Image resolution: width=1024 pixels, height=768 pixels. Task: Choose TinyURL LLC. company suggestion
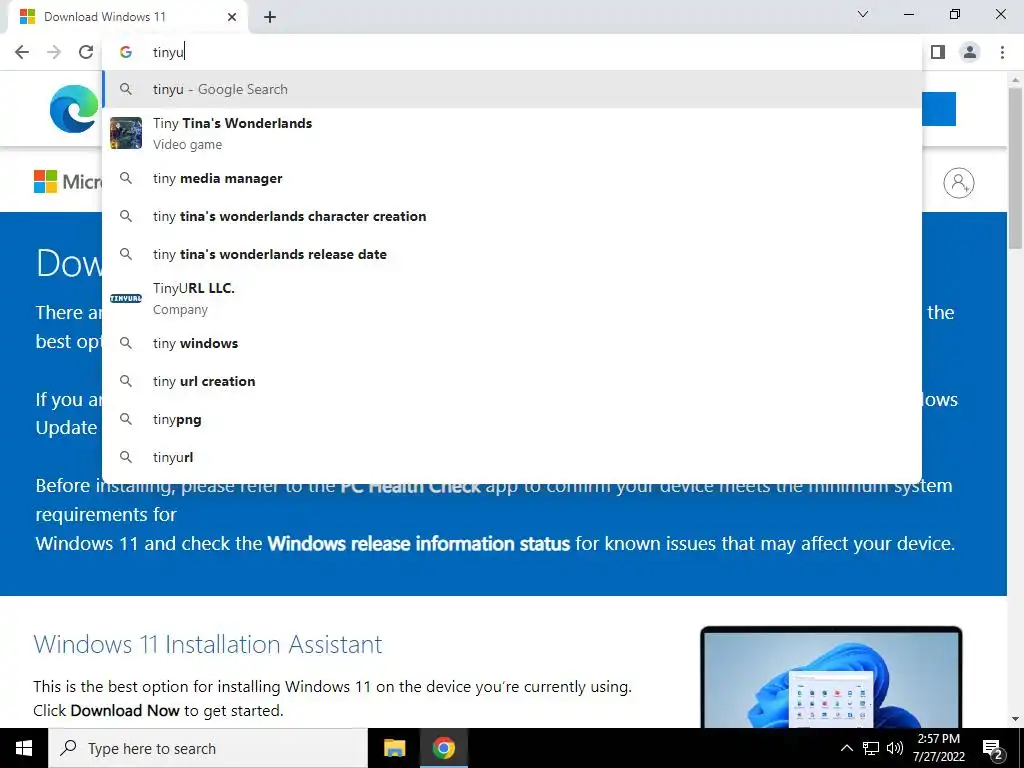coord(512,298)
